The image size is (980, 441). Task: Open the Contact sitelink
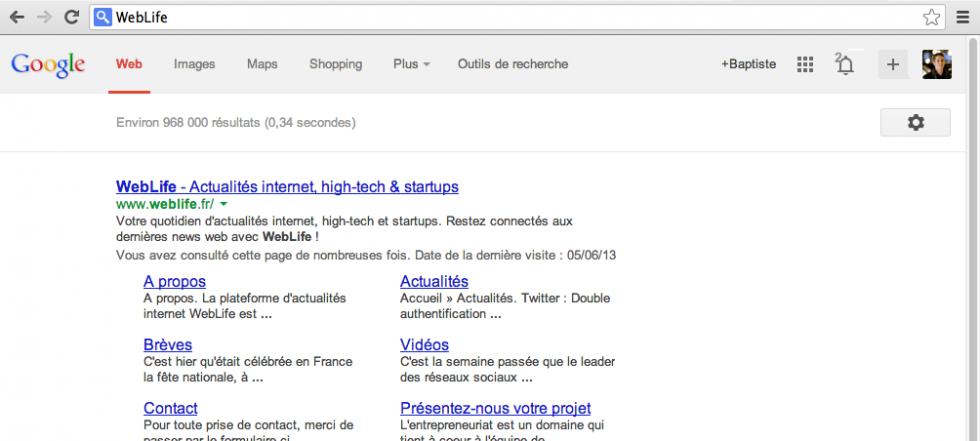point(171,409)
